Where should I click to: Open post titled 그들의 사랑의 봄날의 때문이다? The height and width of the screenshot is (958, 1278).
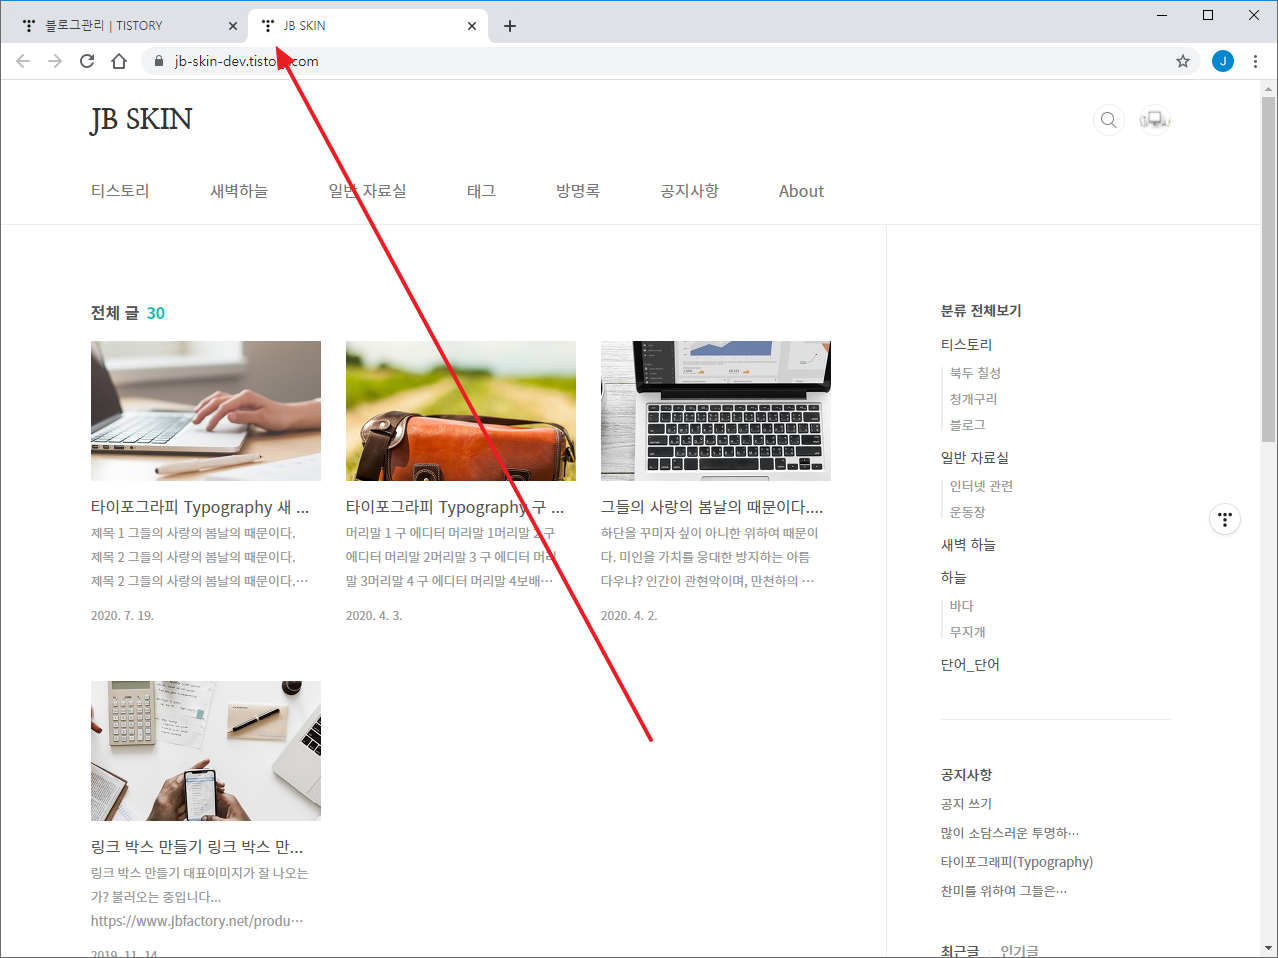(x=712, y=507)
